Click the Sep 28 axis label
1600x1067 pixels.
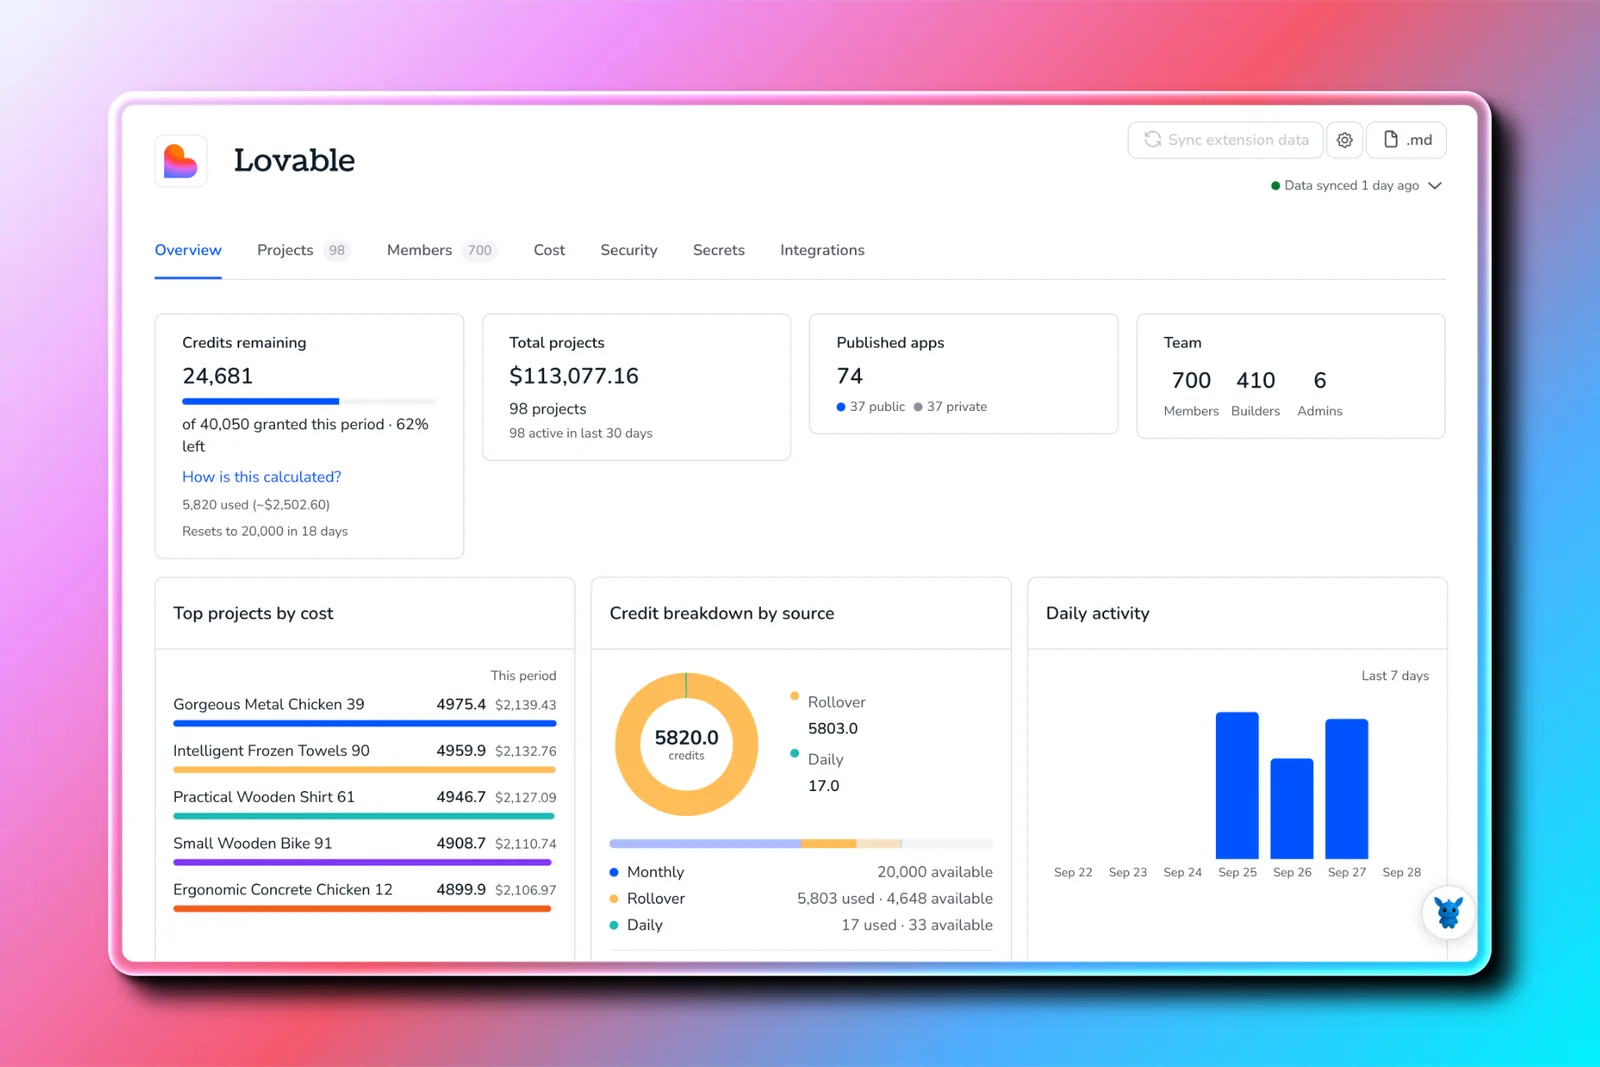(x=1401, y=873)
